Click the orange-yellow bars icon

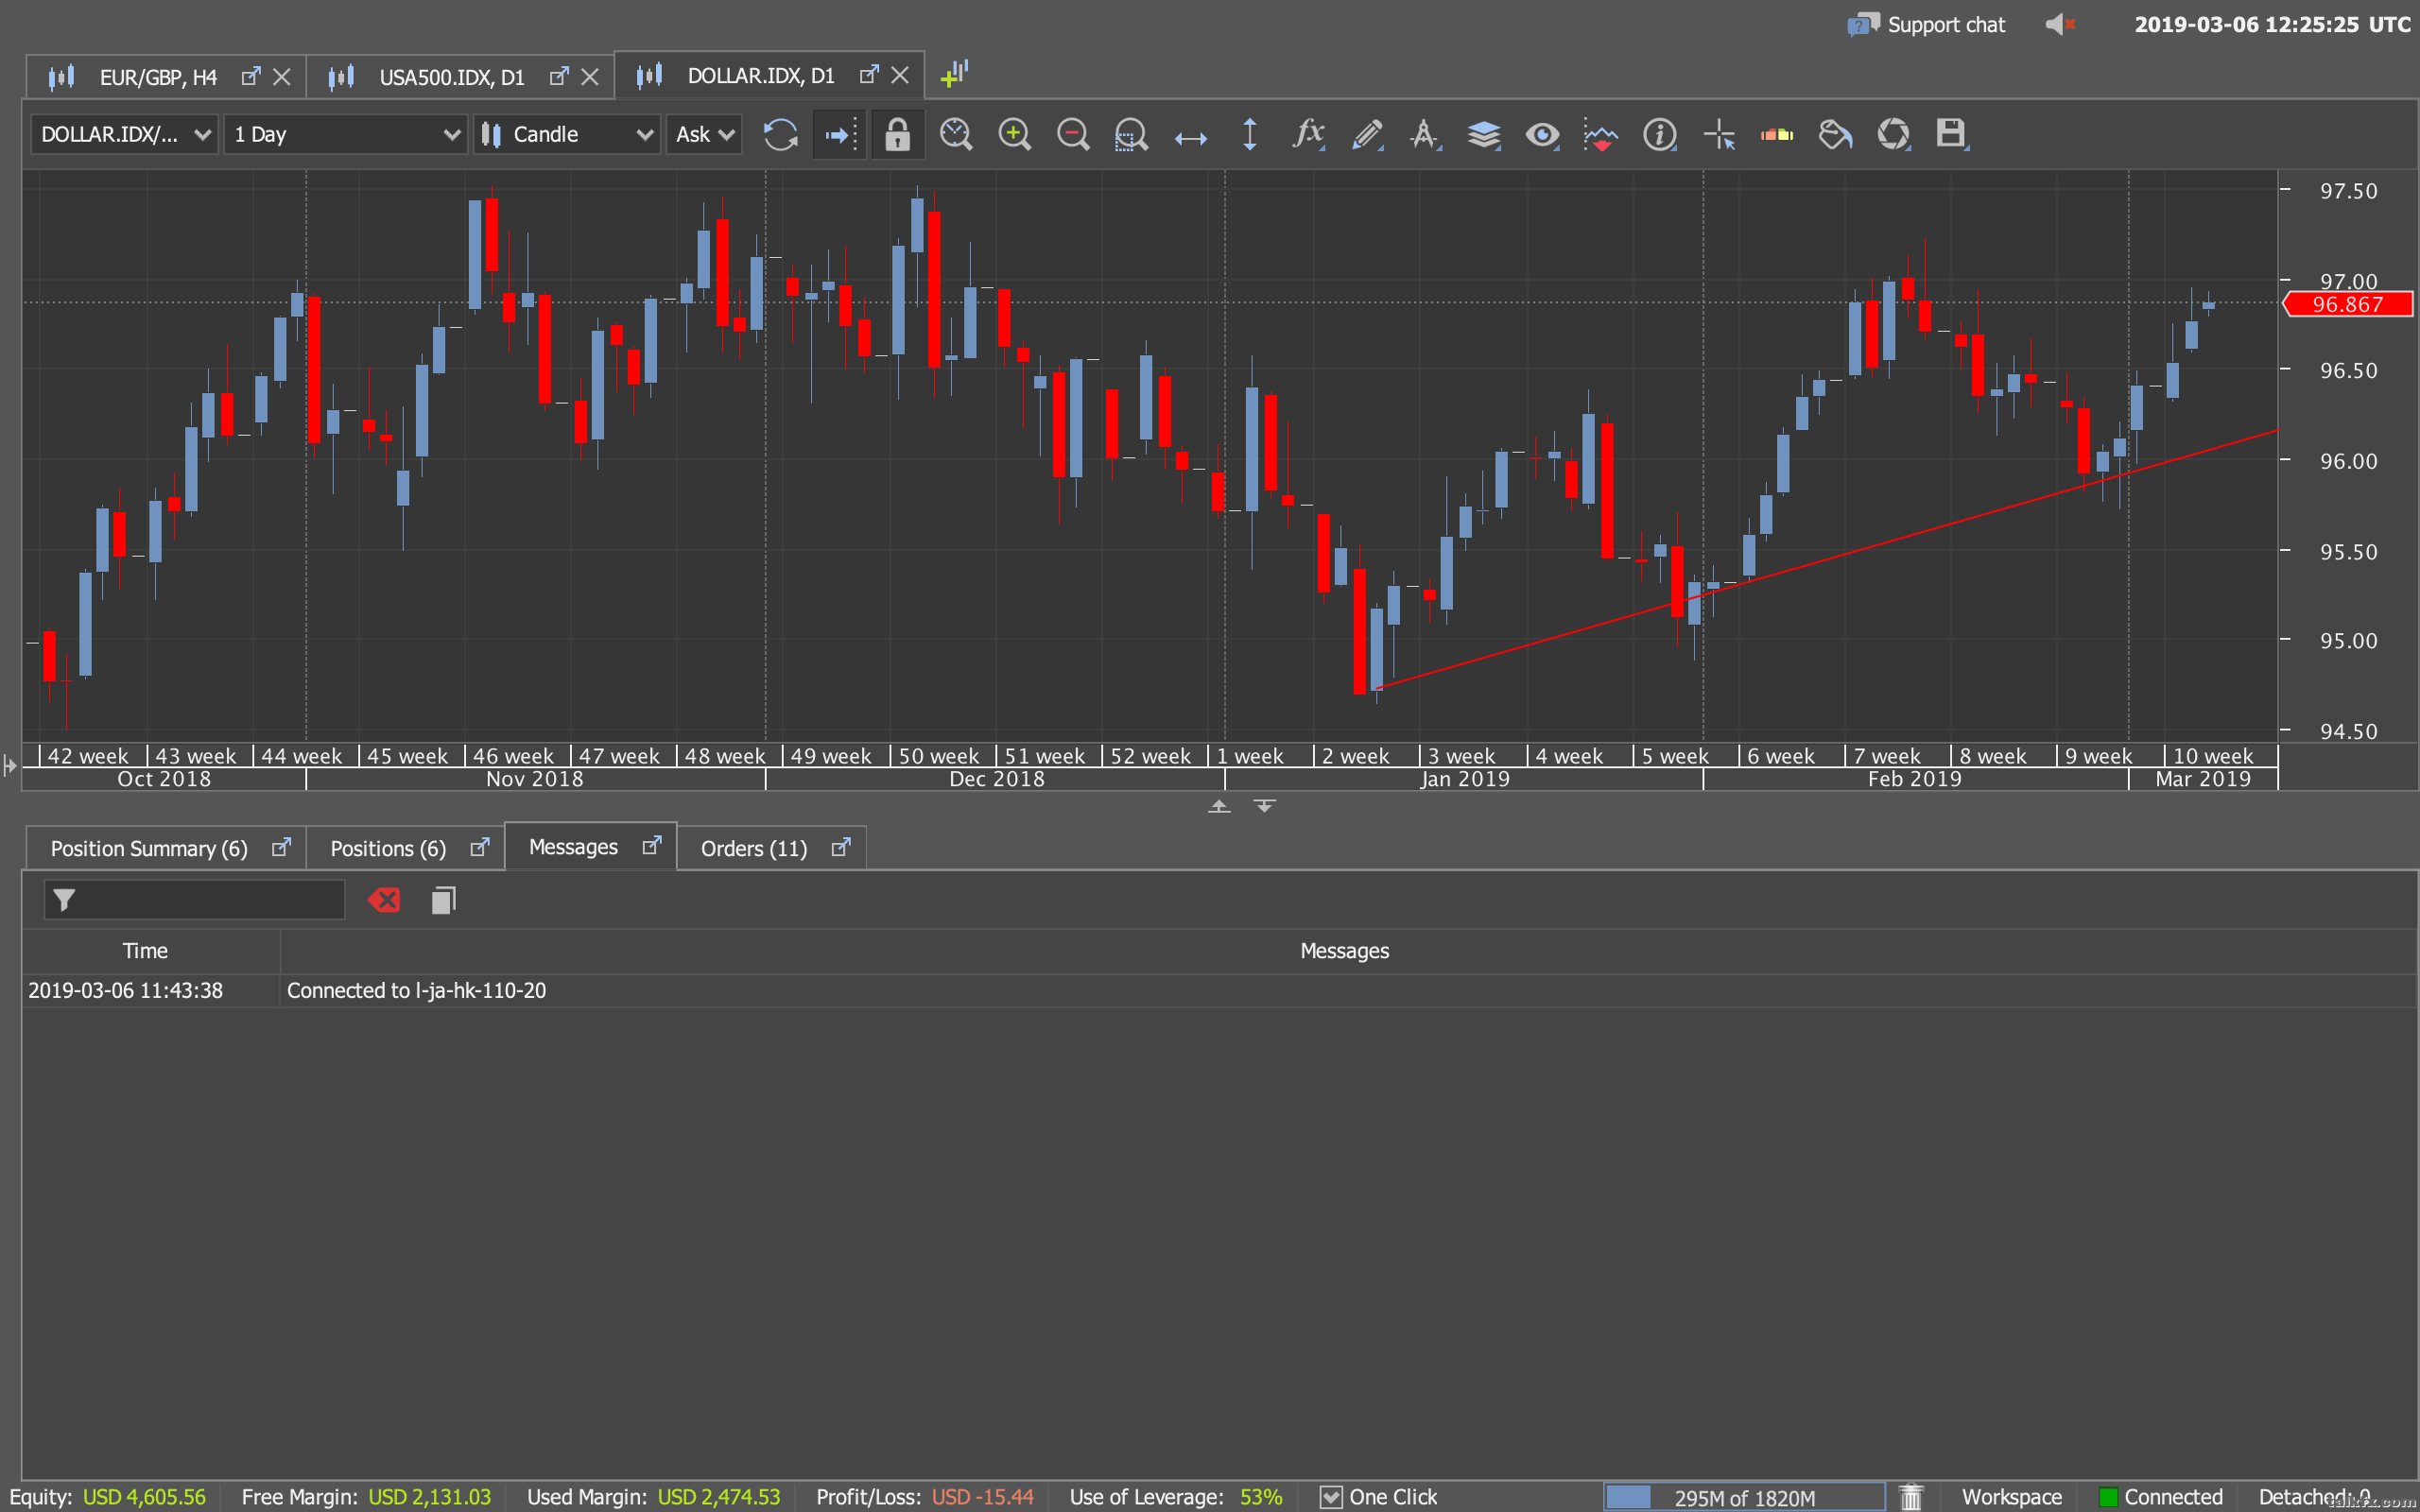[1777, 134]
